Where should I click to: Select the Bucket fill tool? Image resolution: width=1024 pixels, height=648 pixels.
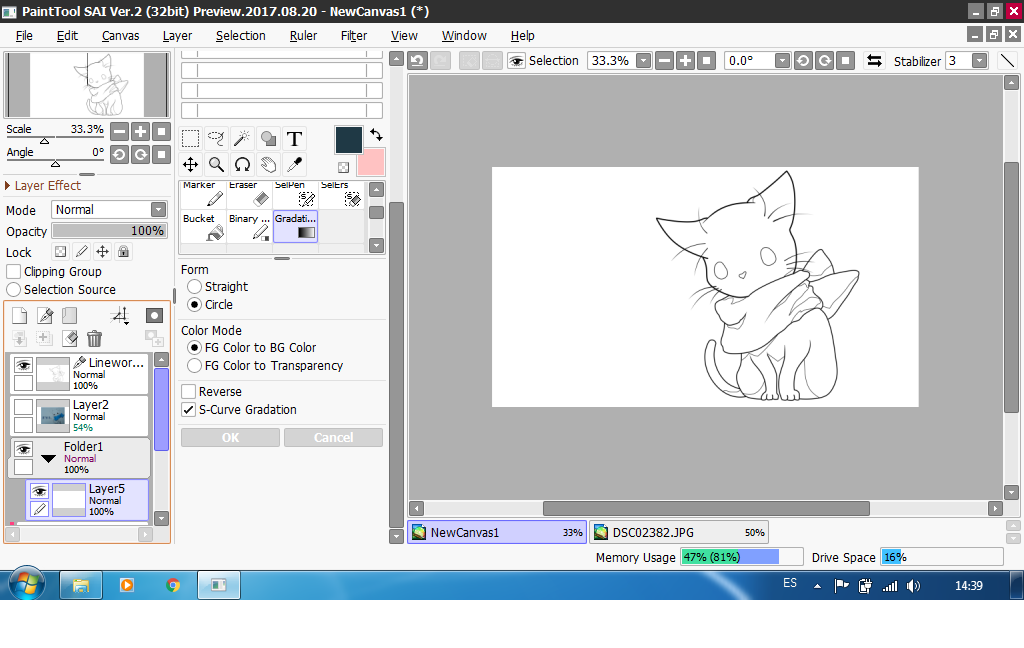point(203,226)
